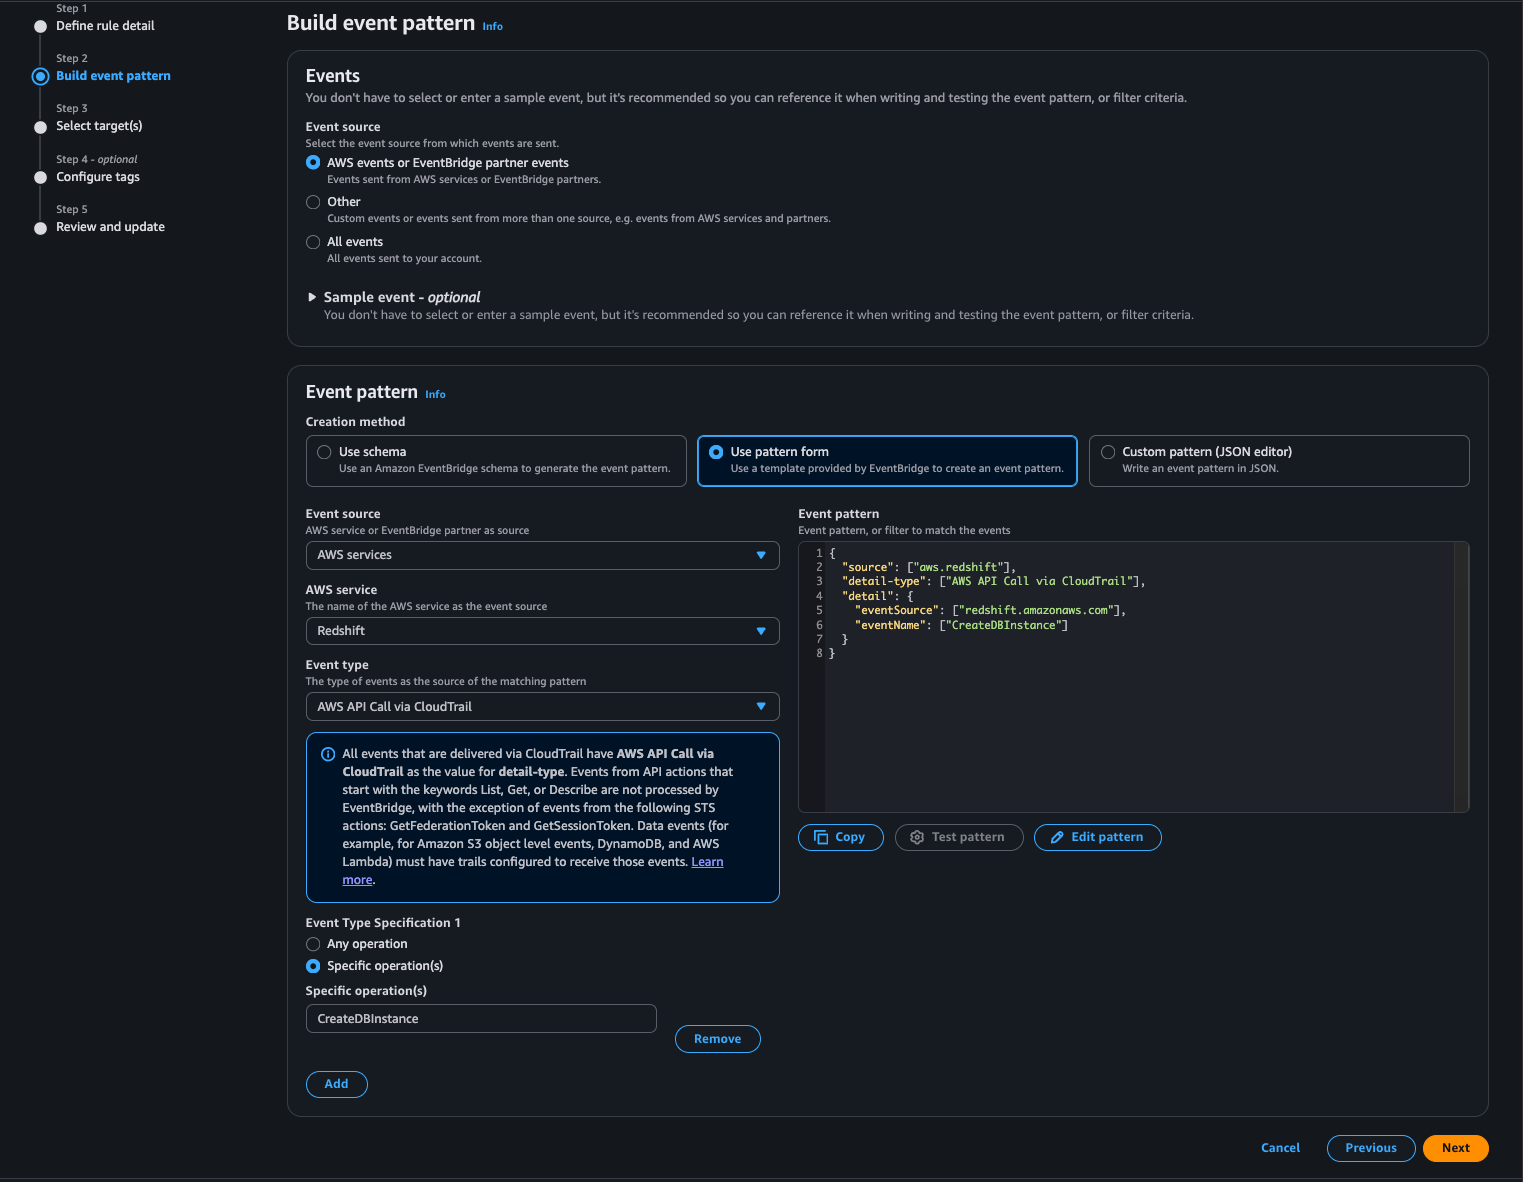
Task: Open the Redshift AWS service dropdown
Action: click(x=542, y=631)
